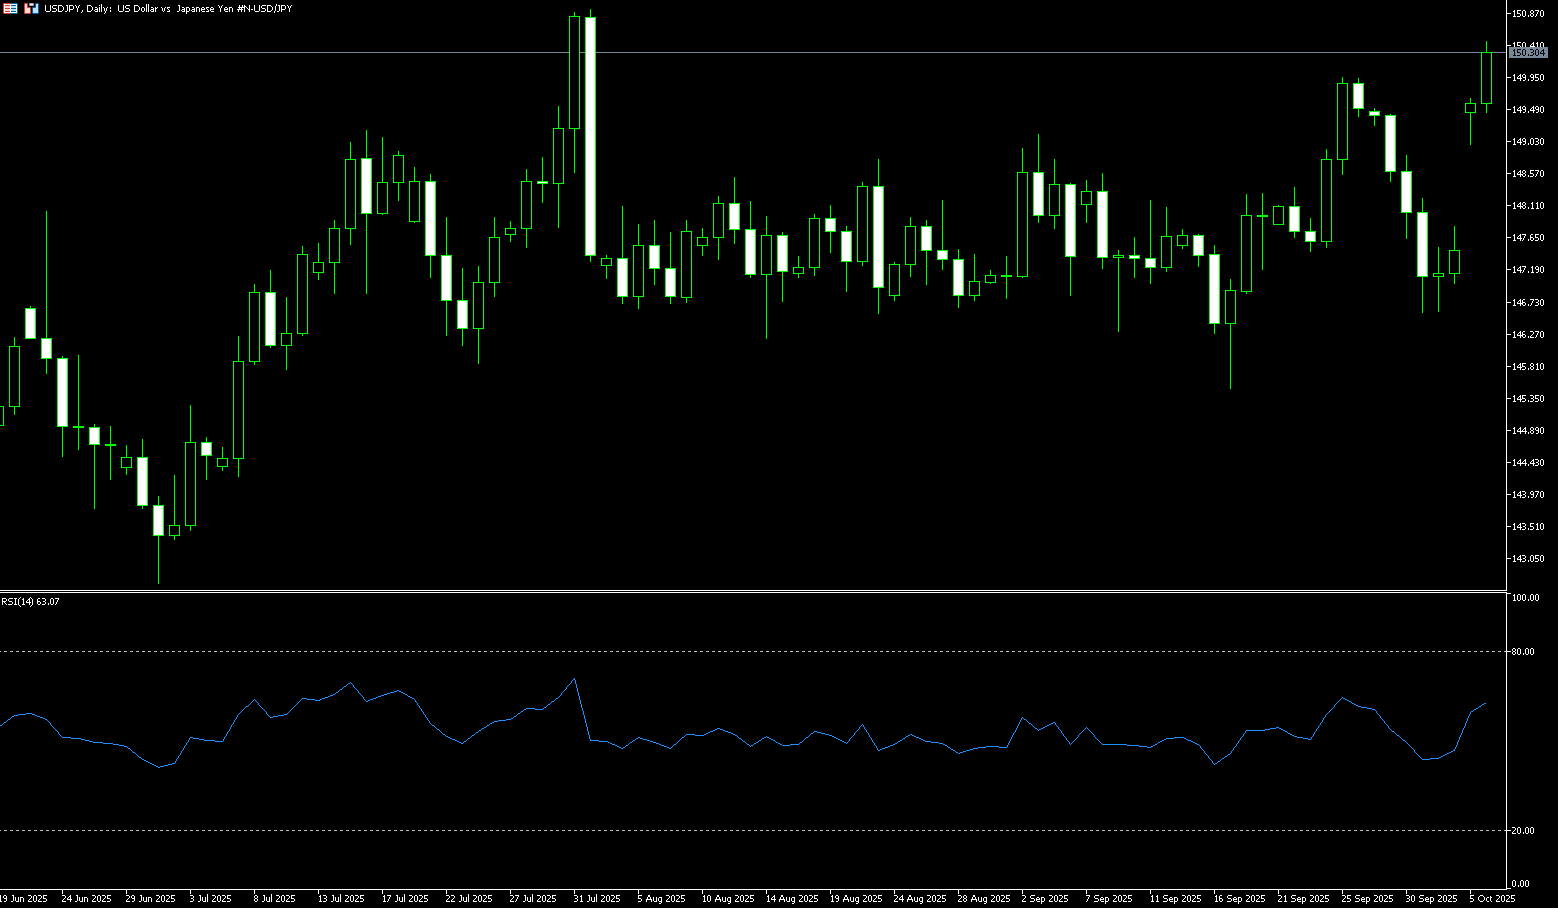Click the 5 Oct 2025 date label
Image resolution: width=1558 pixels, height=908 pixels.
[1492, 899]
